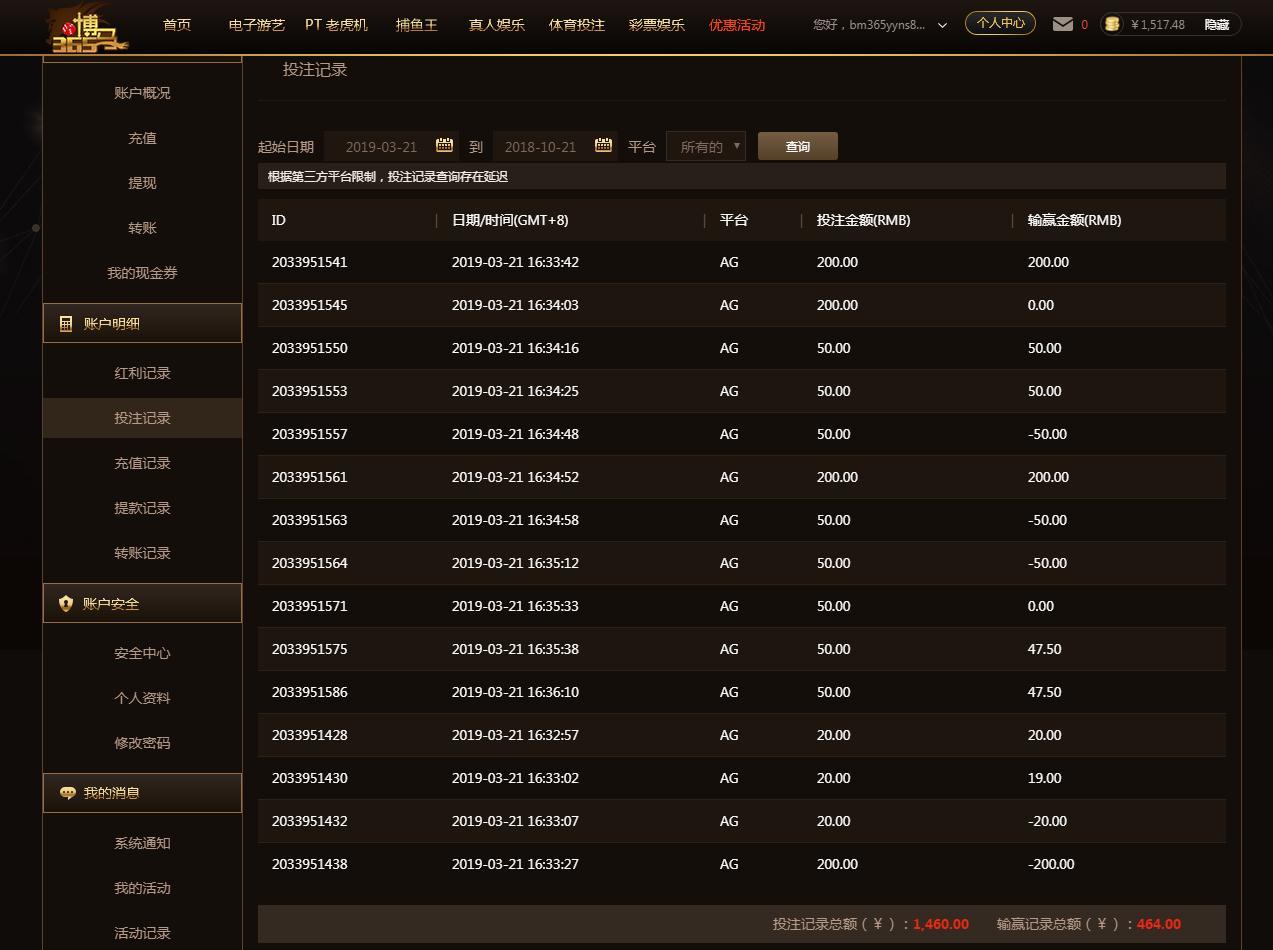
Task: Open 彩票娱乐 in the top navigation
Action: tap(657, 25)
